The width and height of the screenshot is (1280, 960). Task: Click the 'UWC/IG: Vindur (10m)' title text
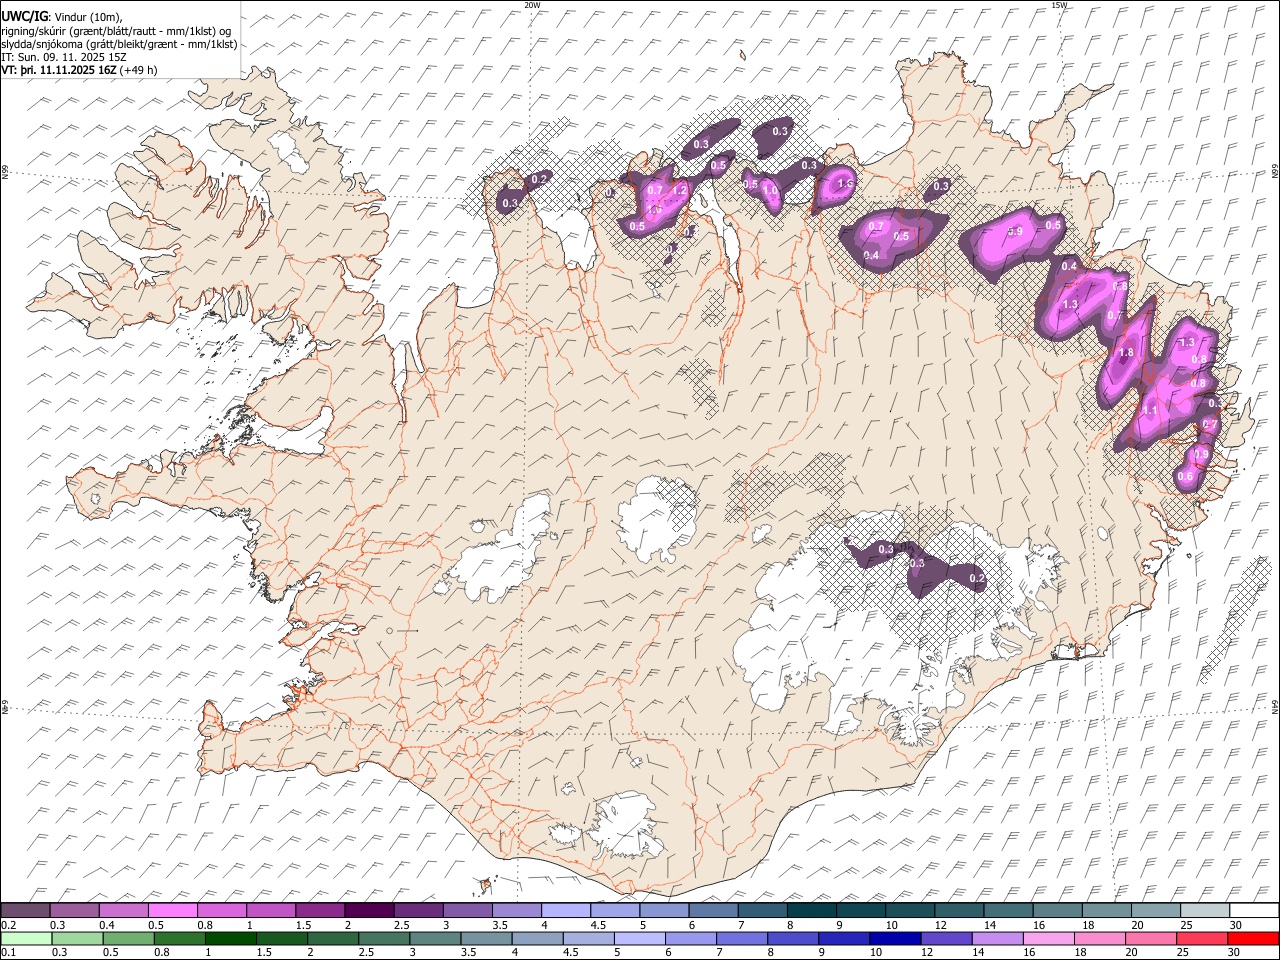[62, 17]
